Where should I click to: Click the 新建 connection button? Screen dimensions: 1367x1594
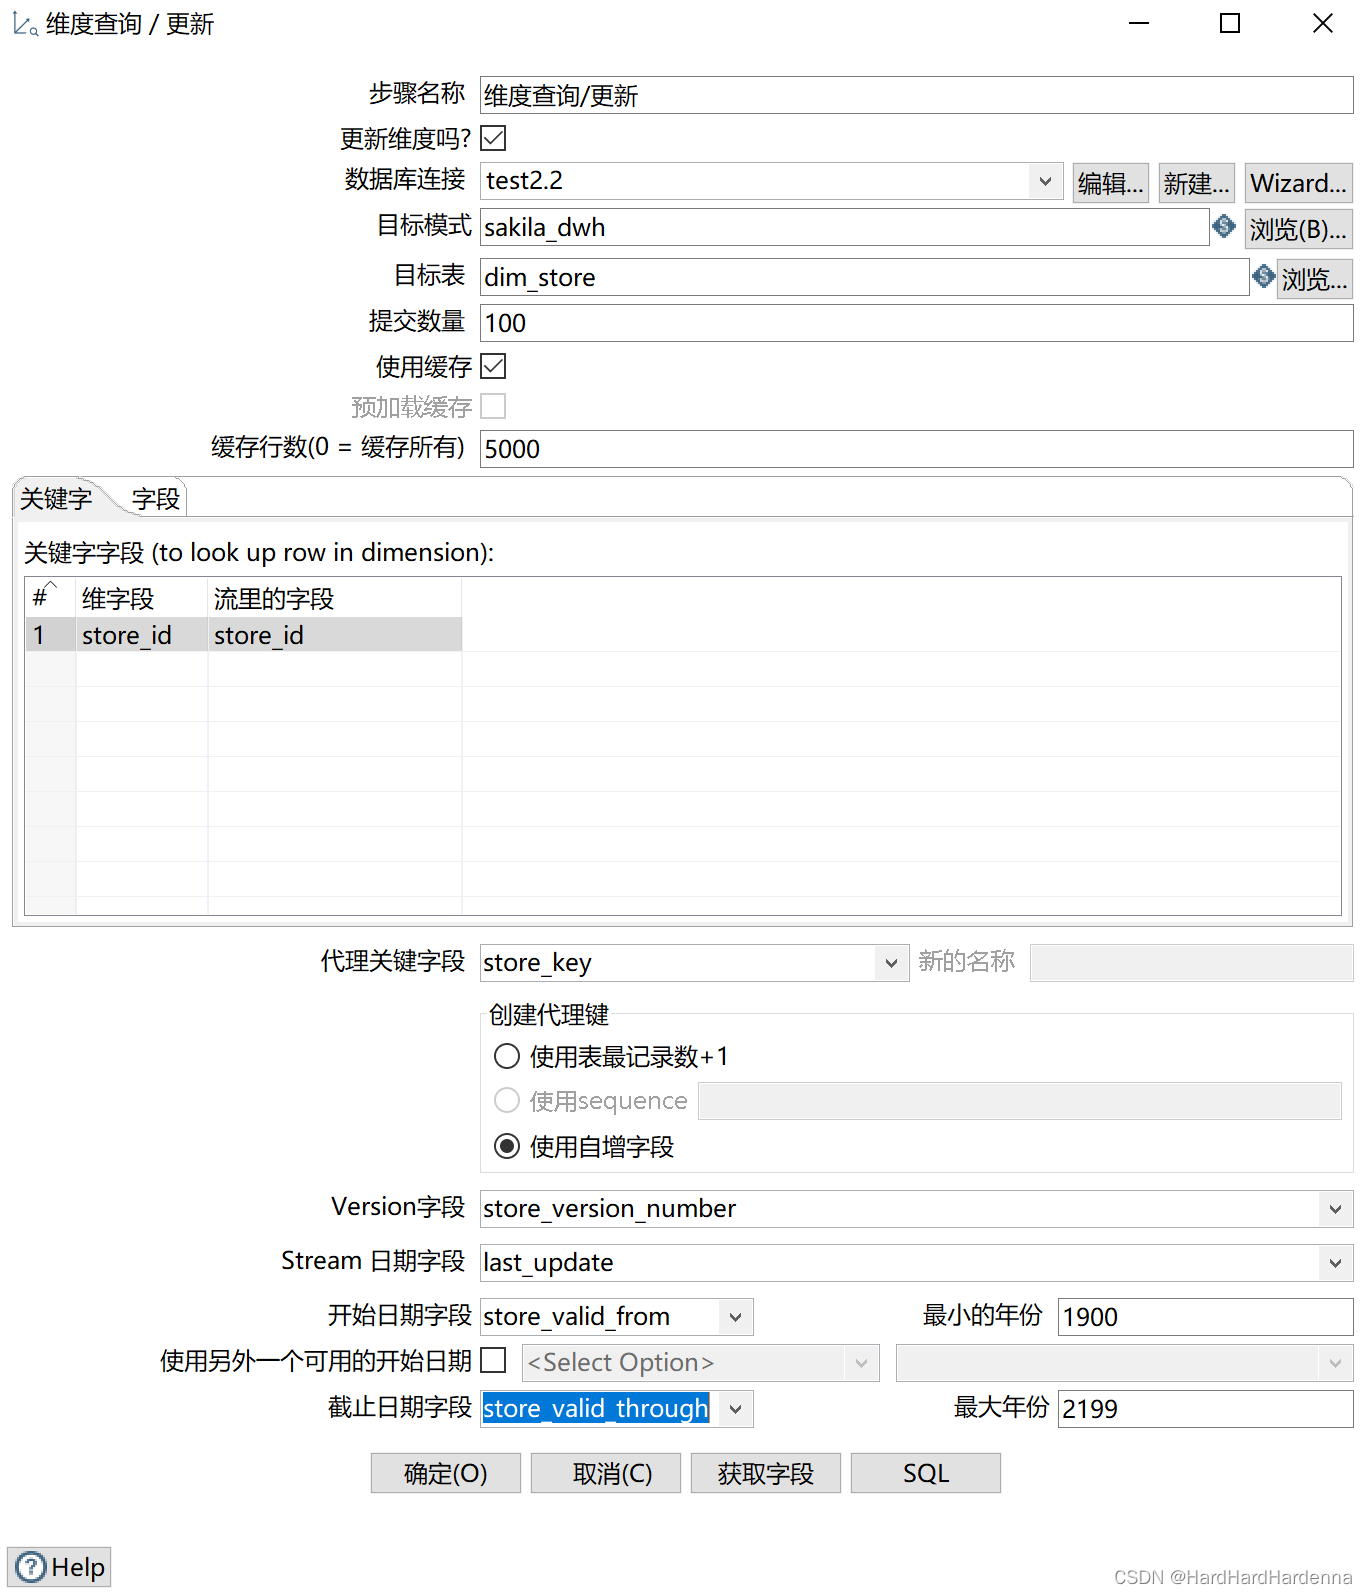pyautogui.click(x=1196, y=183)
